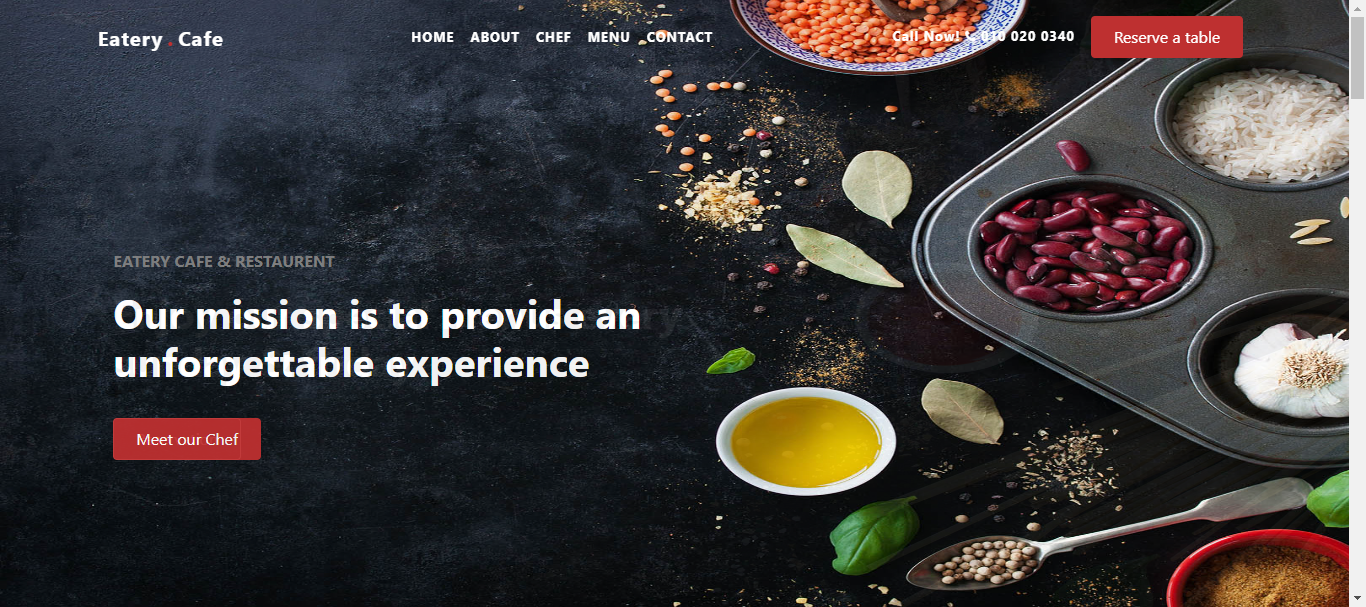The image size is (1366, 607).
Task: Click the Our mission headline text
Action: (x=377, y=339)
